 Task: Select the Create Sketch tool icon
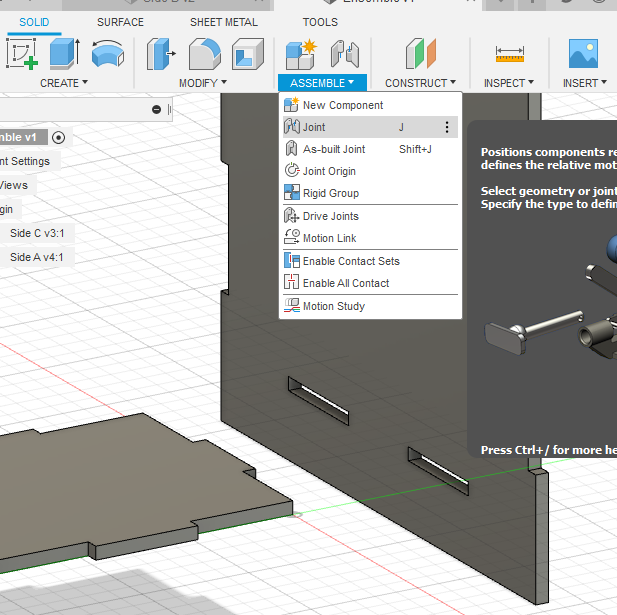(x=22, y=54)
